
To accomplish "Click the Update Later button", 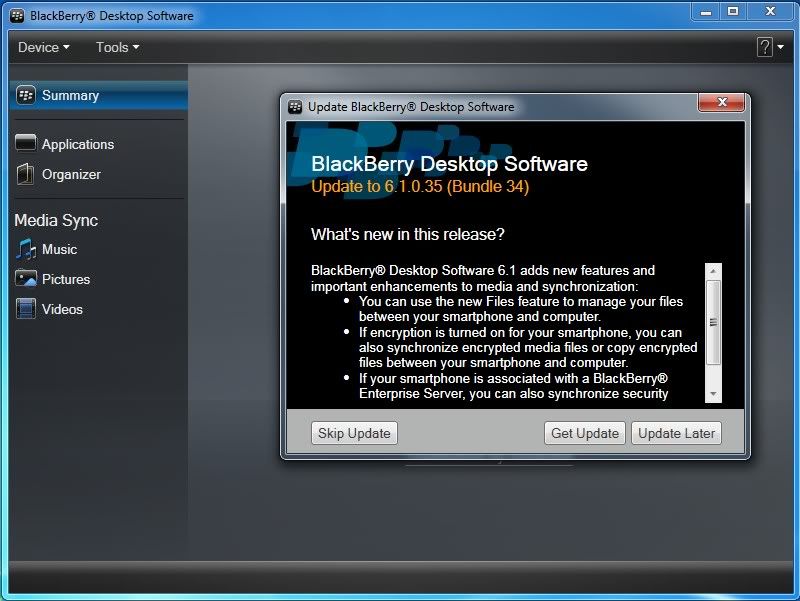I will 677,433.
